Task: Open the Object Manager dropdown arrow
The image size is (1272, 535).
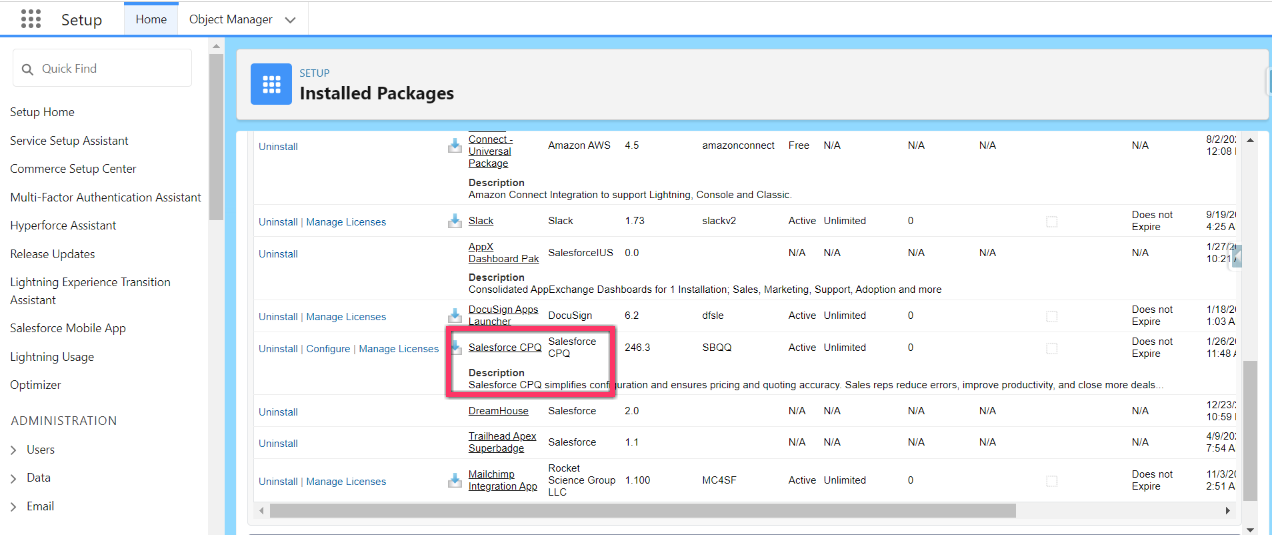Action: pos(290,20)
